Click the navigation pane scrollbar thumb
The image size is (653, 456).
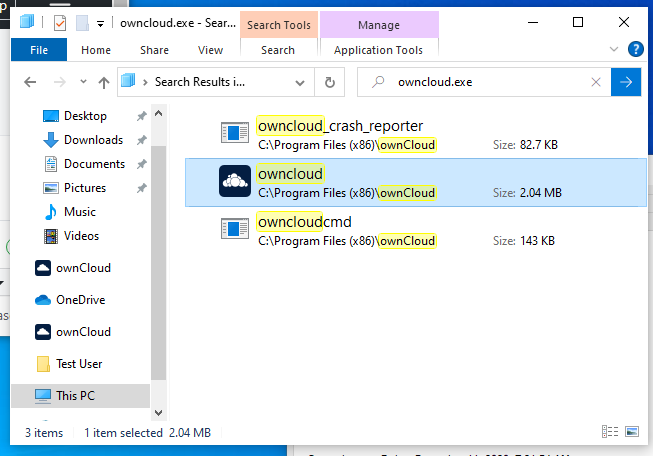point(158,262)
